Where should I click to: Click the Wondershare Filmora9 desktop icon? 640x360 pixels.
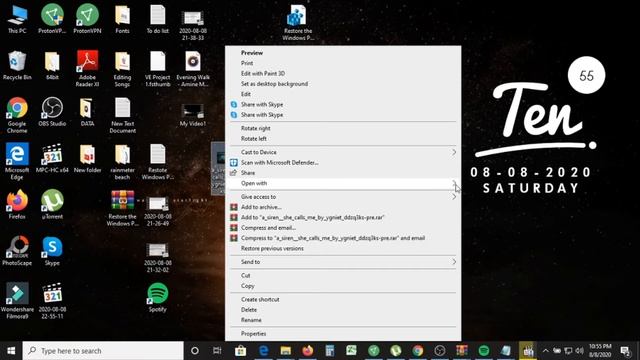coord(17,300)
